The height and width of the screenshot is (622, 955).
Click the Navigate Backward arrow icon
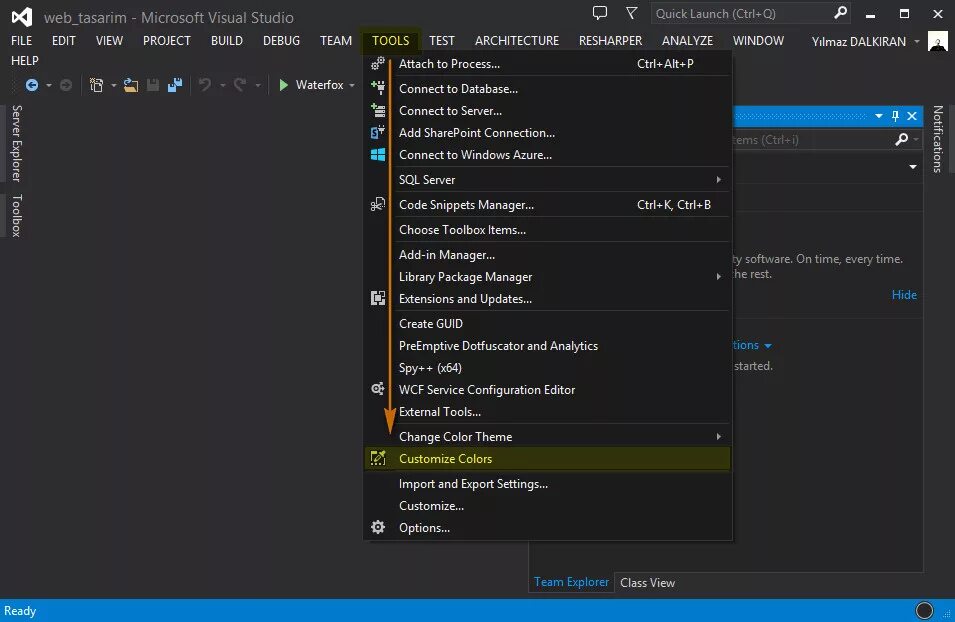click(x=32, y=85)
